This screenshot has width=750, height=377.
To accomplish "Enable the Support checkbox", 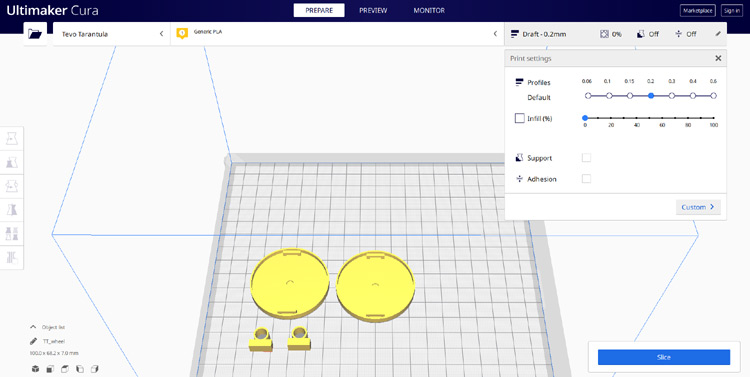I will pos(586,158).
